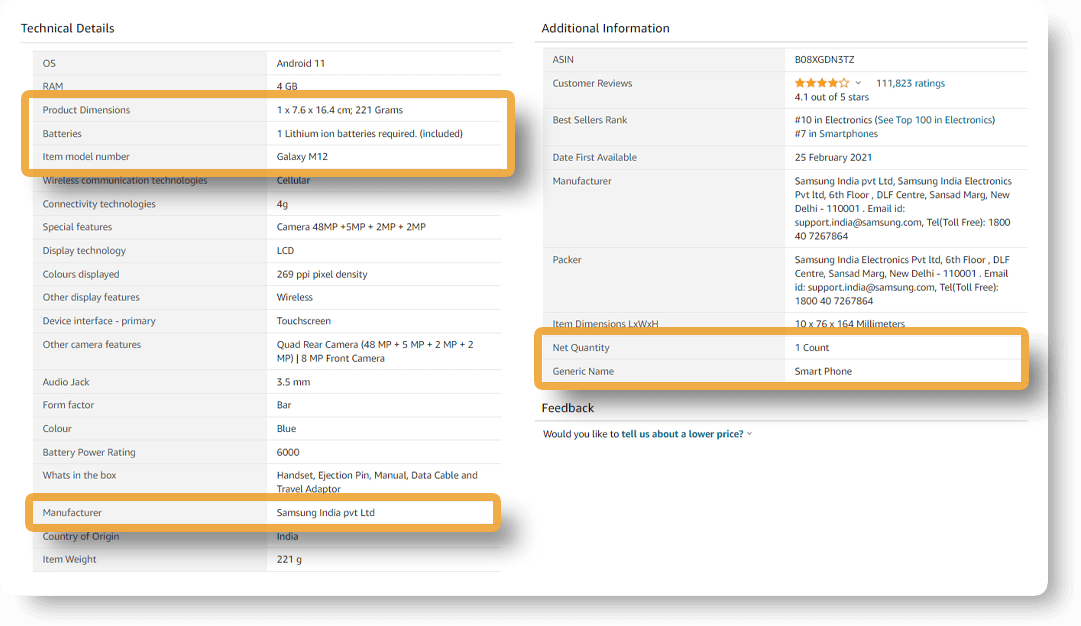Click the Country of Origin value India
Viewport: 1081px width, 626px height.
[x=287, y=536]
